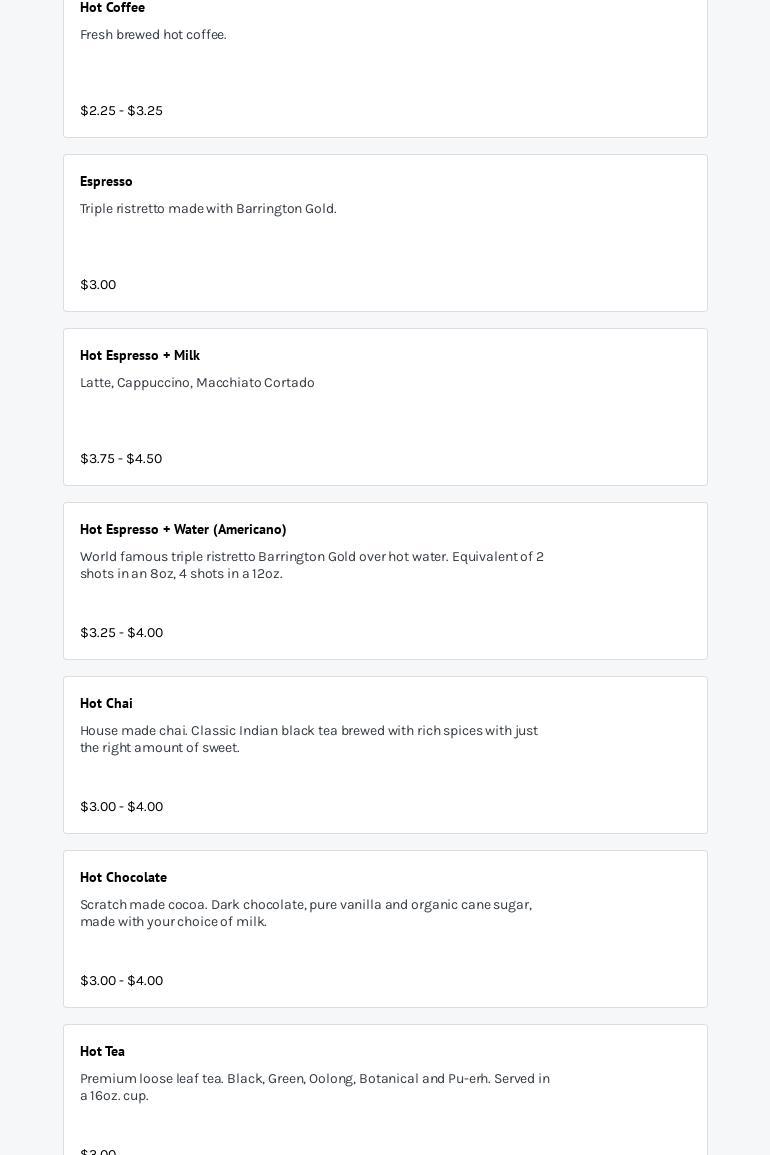Image resolution: width=770 pixels, height=1155 pixels.
Task: Click the Fresh brewed hot coffee description
Action: [153, 35]
